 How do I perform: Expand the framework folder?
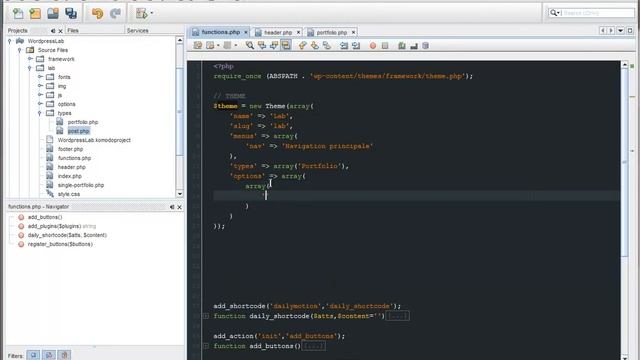pos(30,59)
